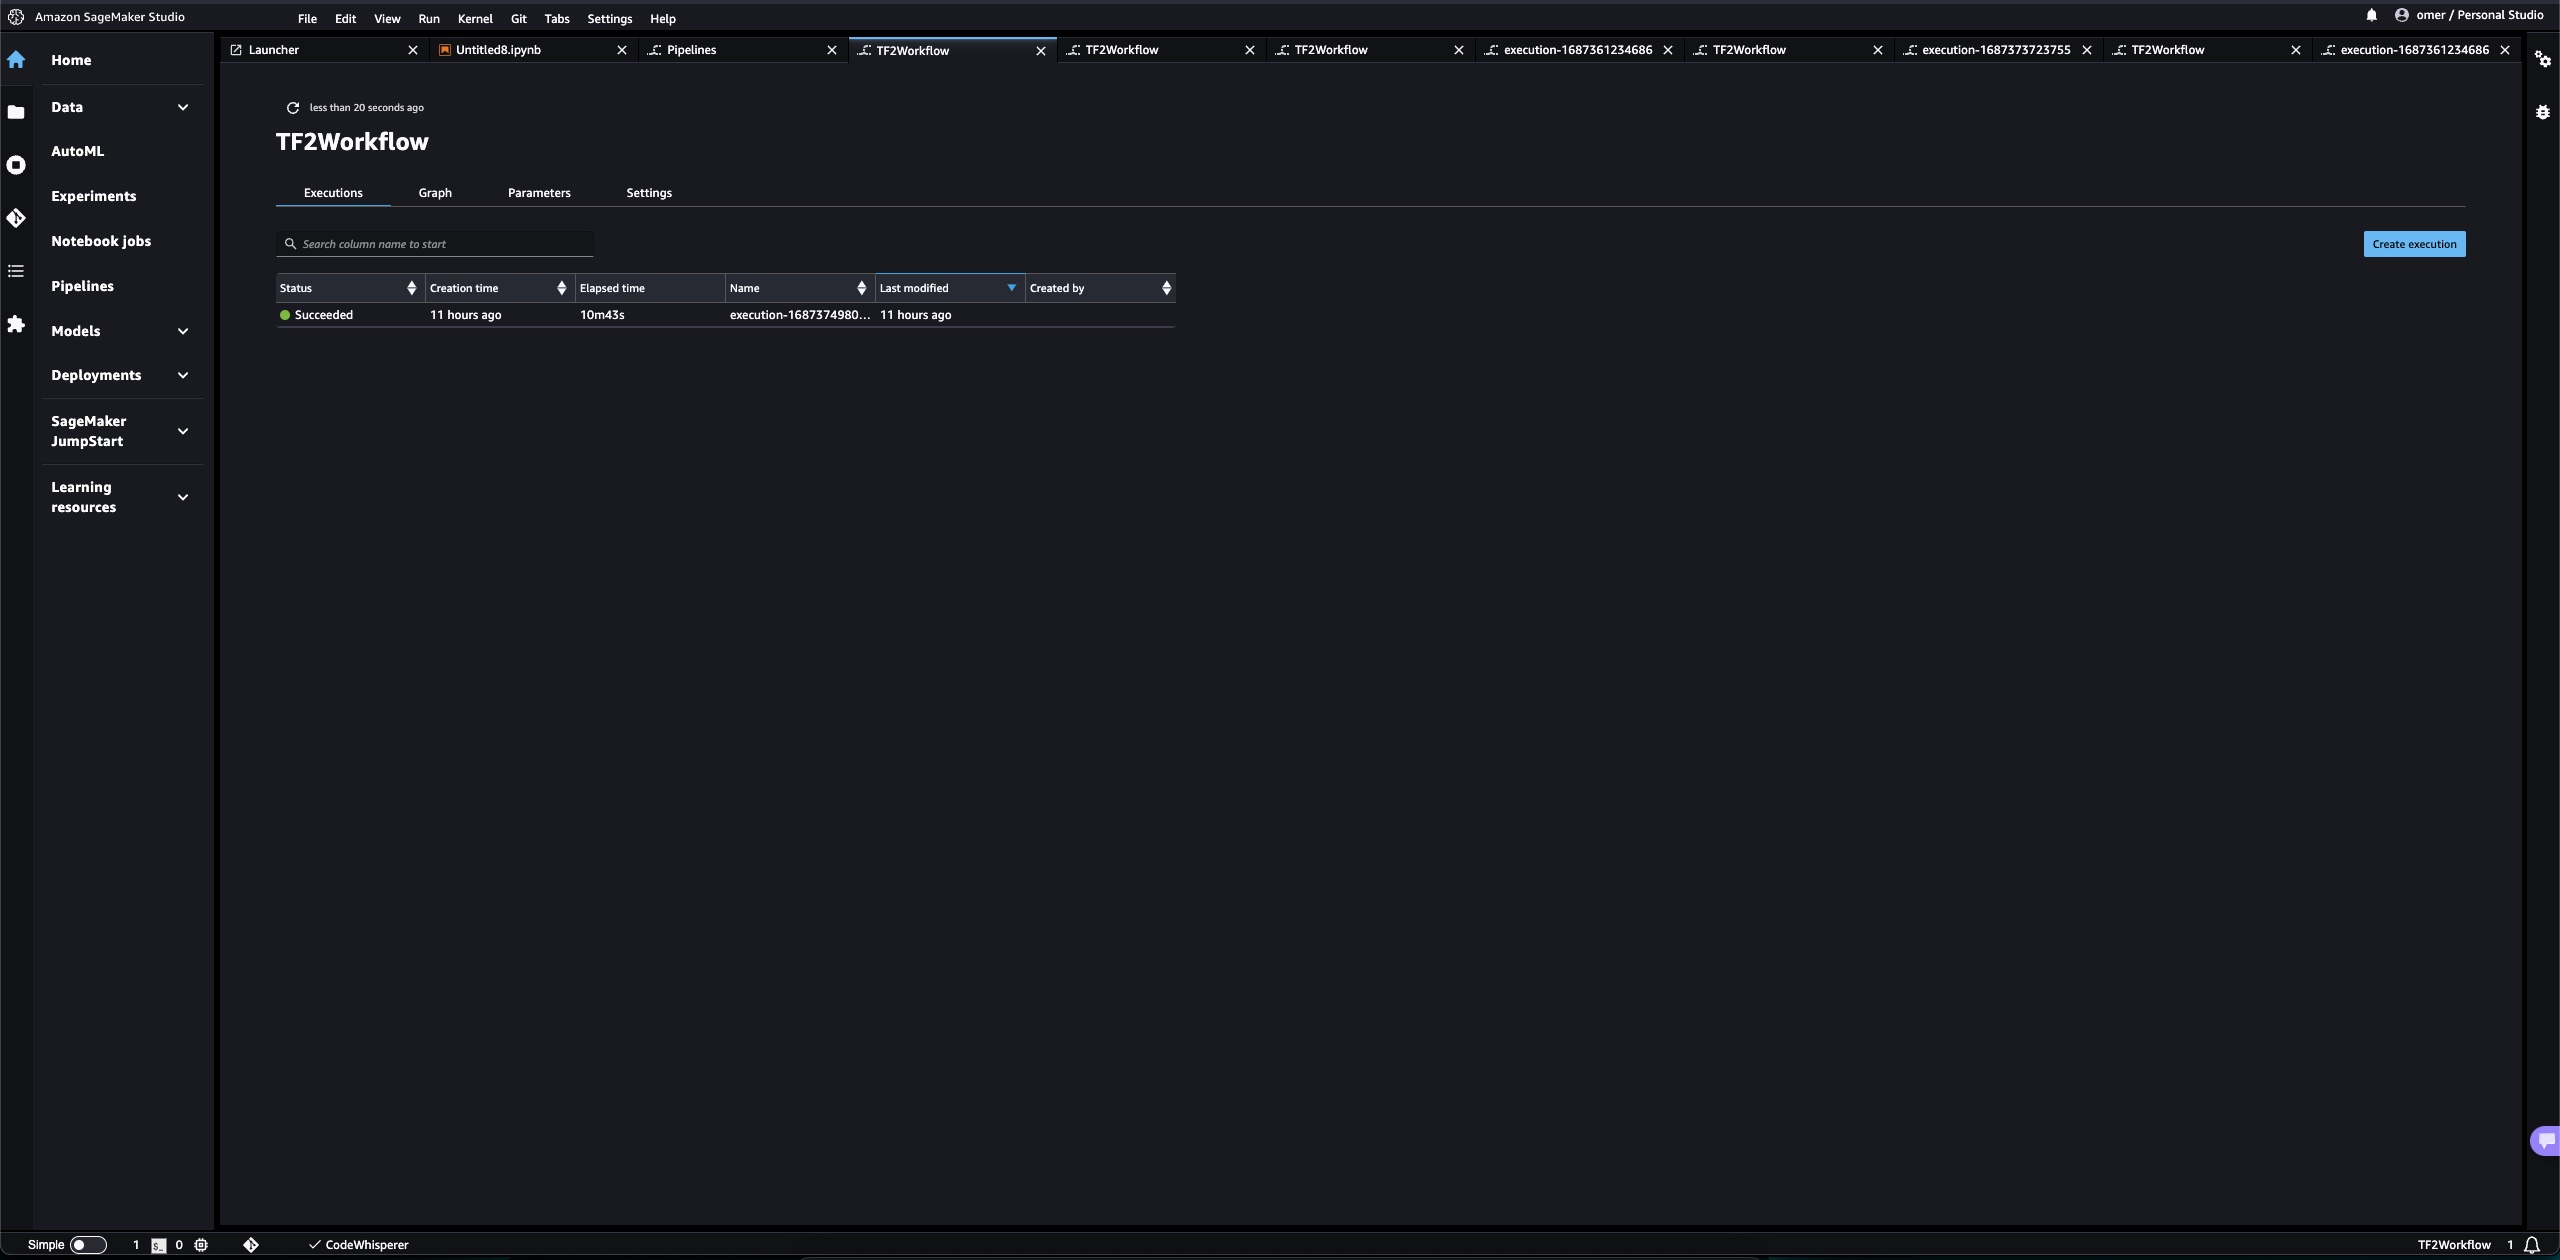The height and width of the screenshot is (1260, 2560).
Task: Click the user profile avatar icon
Action: coord(2401,15)
